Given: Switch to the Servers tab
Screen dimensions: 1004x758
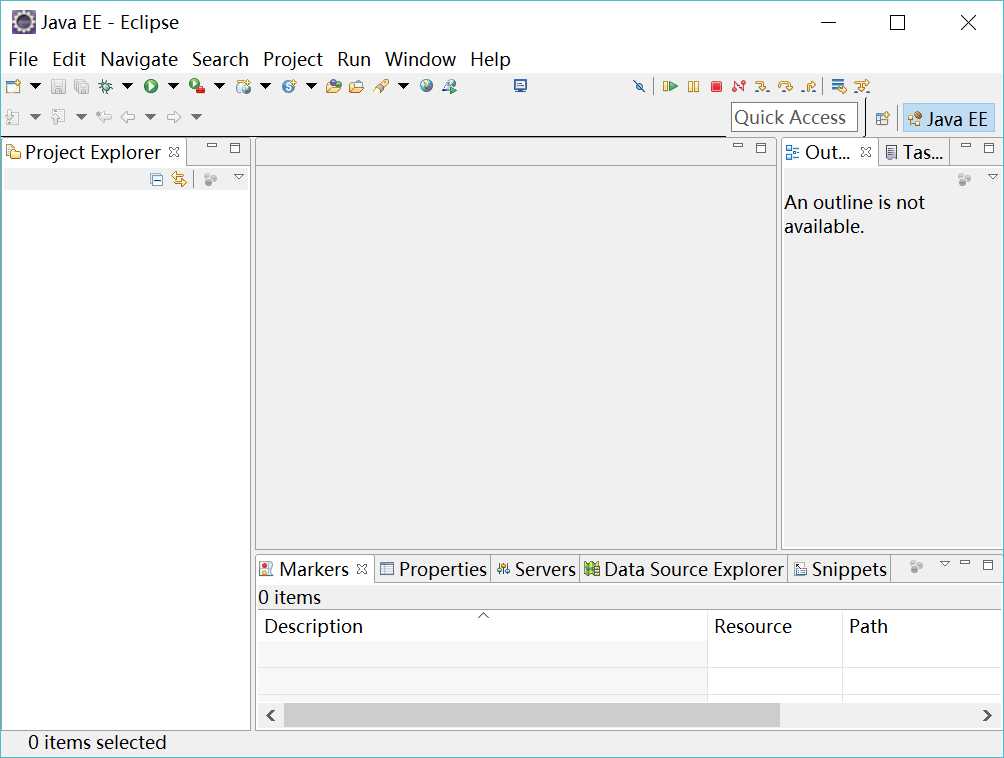Looking at the screenshot, I should coord(537,569).
